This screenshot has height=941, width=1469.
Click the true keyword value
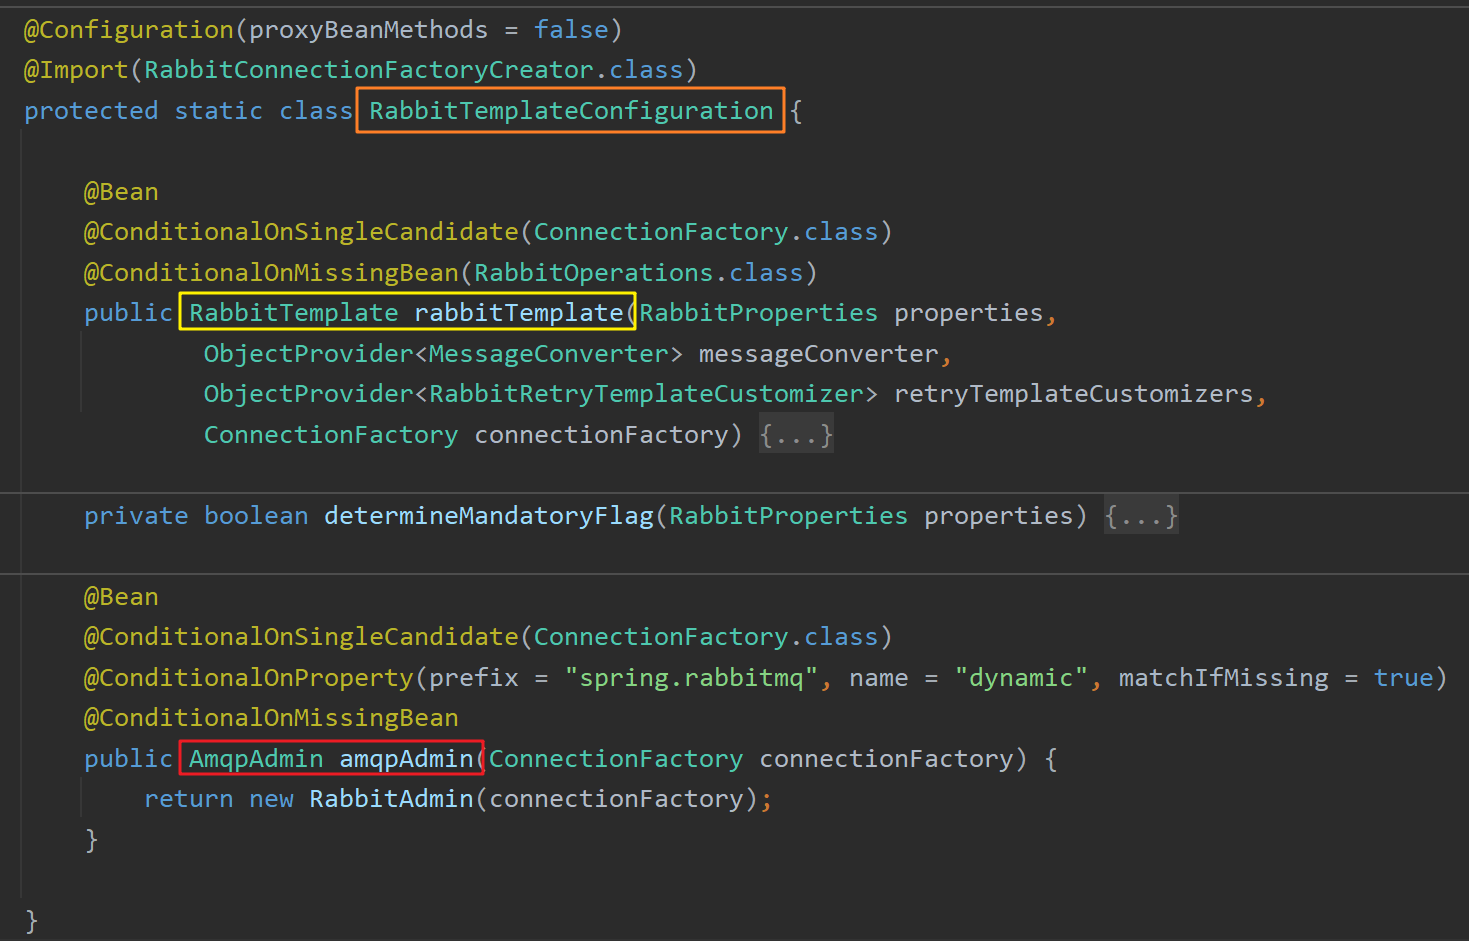(x=1403, y=678)
